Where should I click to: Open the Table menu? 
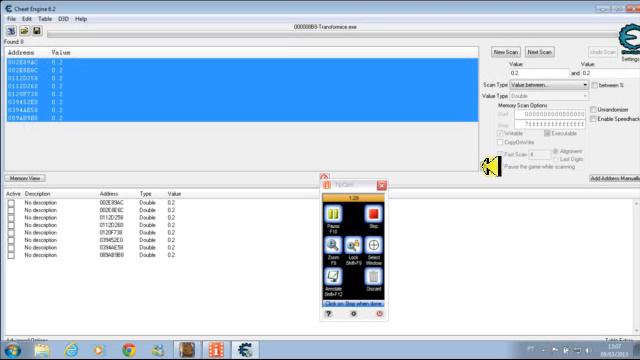point(45,19)
